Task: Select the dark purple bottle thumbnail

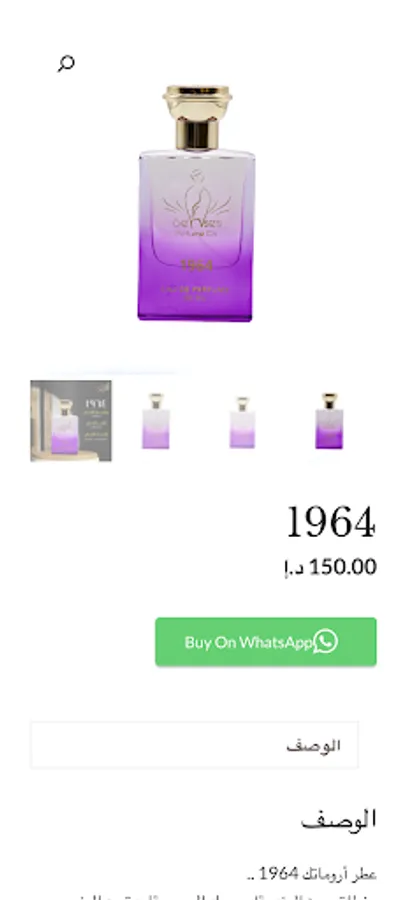Action: click(329, 421)
